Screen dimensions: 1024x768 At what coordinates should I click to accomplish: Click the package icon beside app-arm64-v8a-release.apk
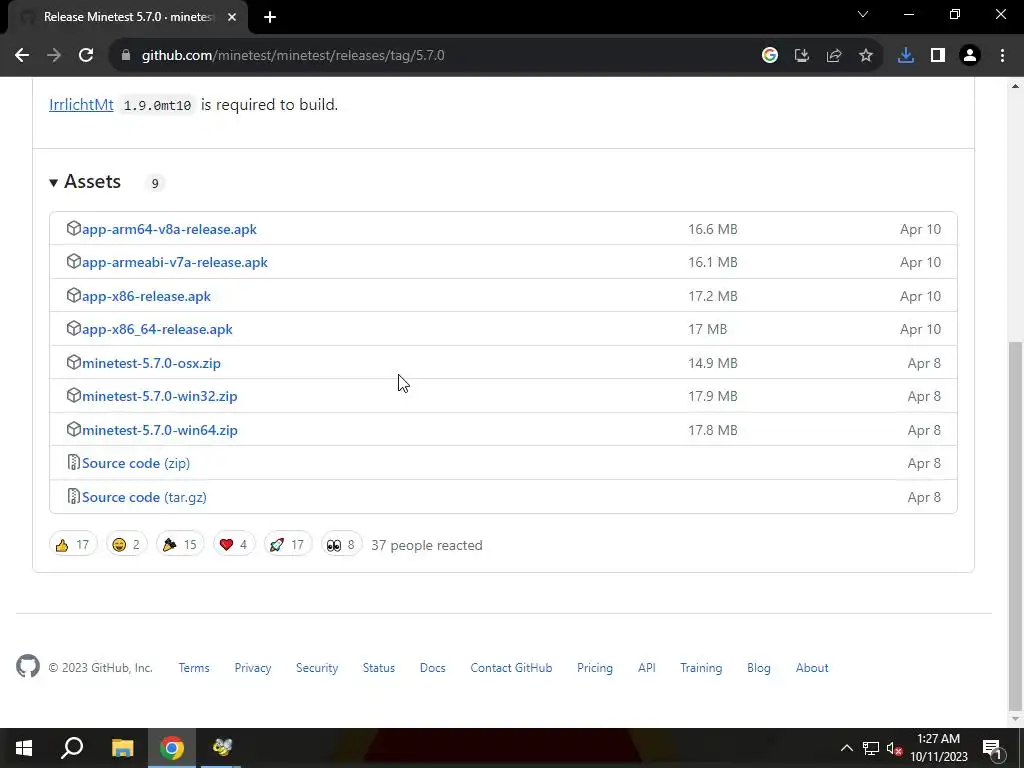tap(73, 228)
